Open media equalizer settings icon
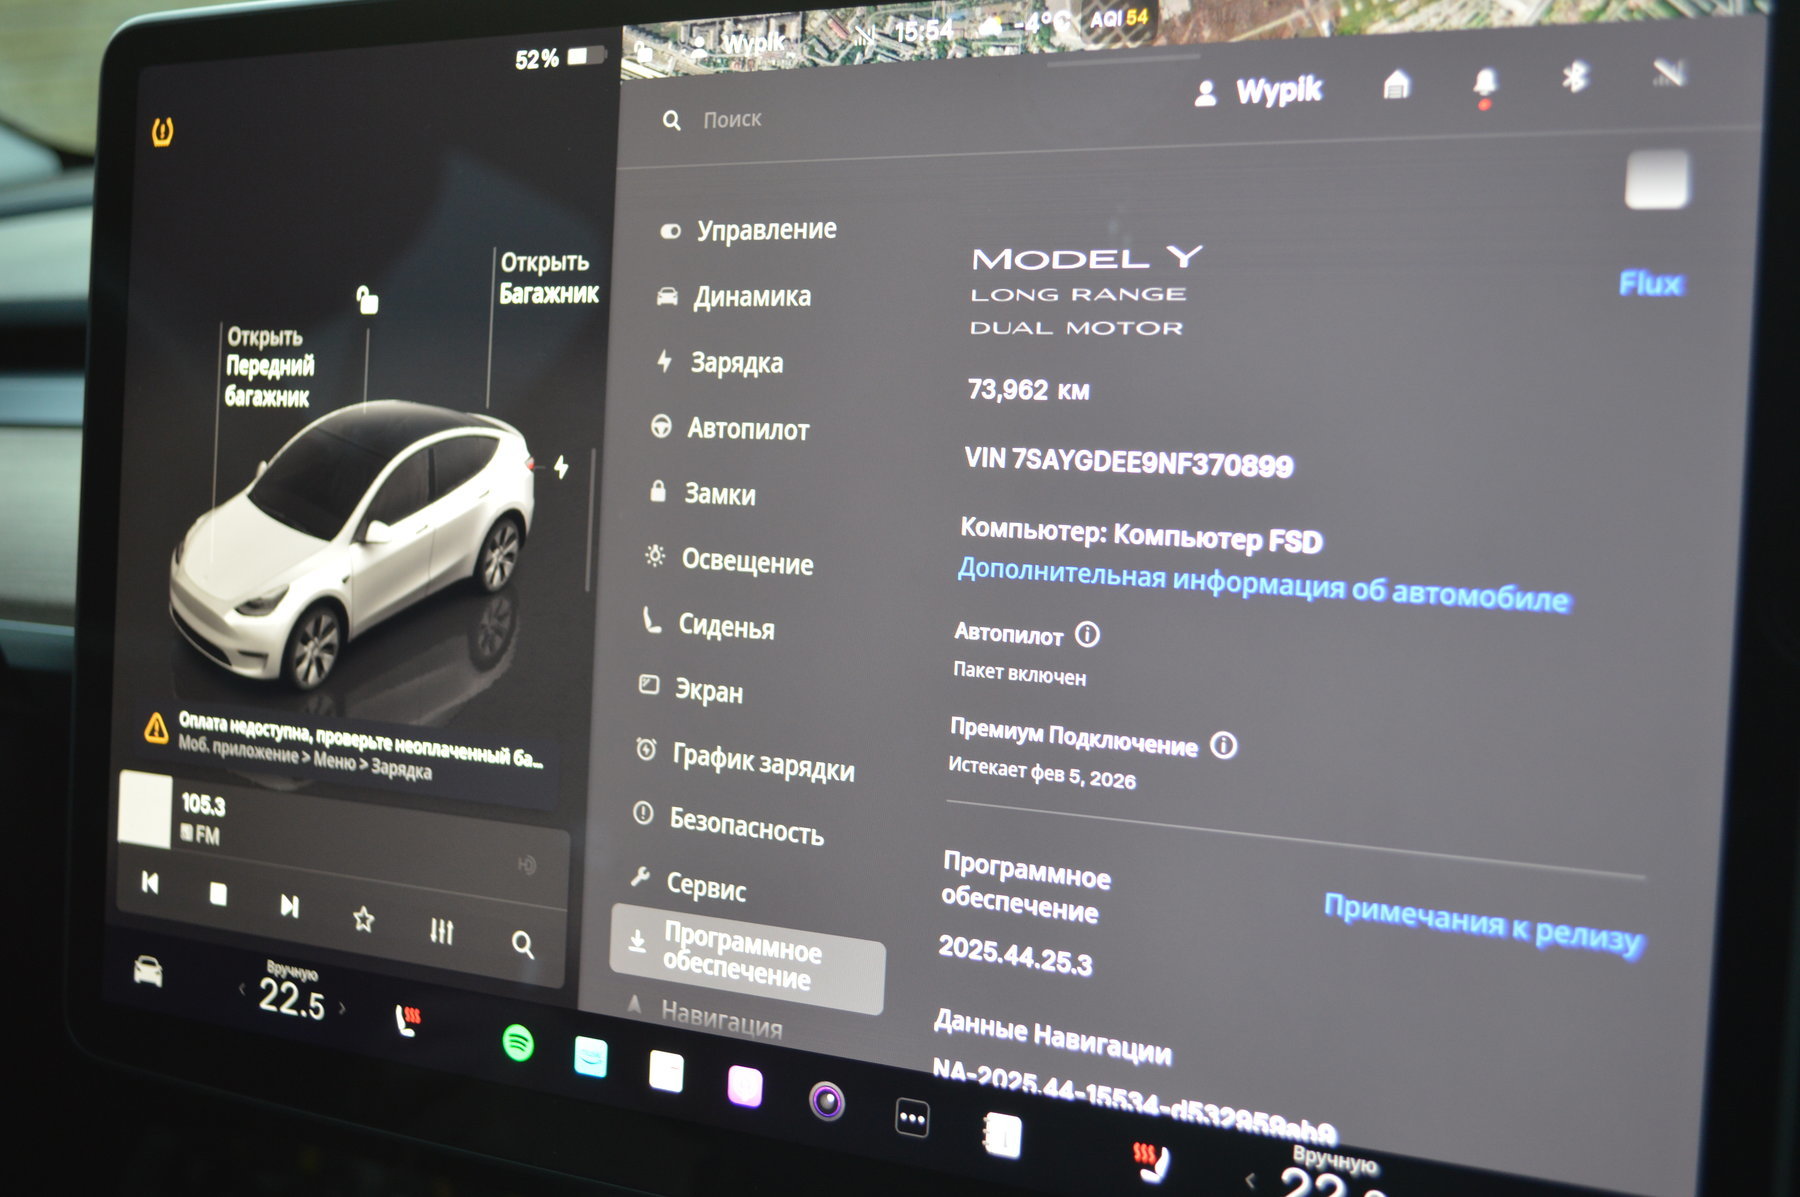 point(441,931)
